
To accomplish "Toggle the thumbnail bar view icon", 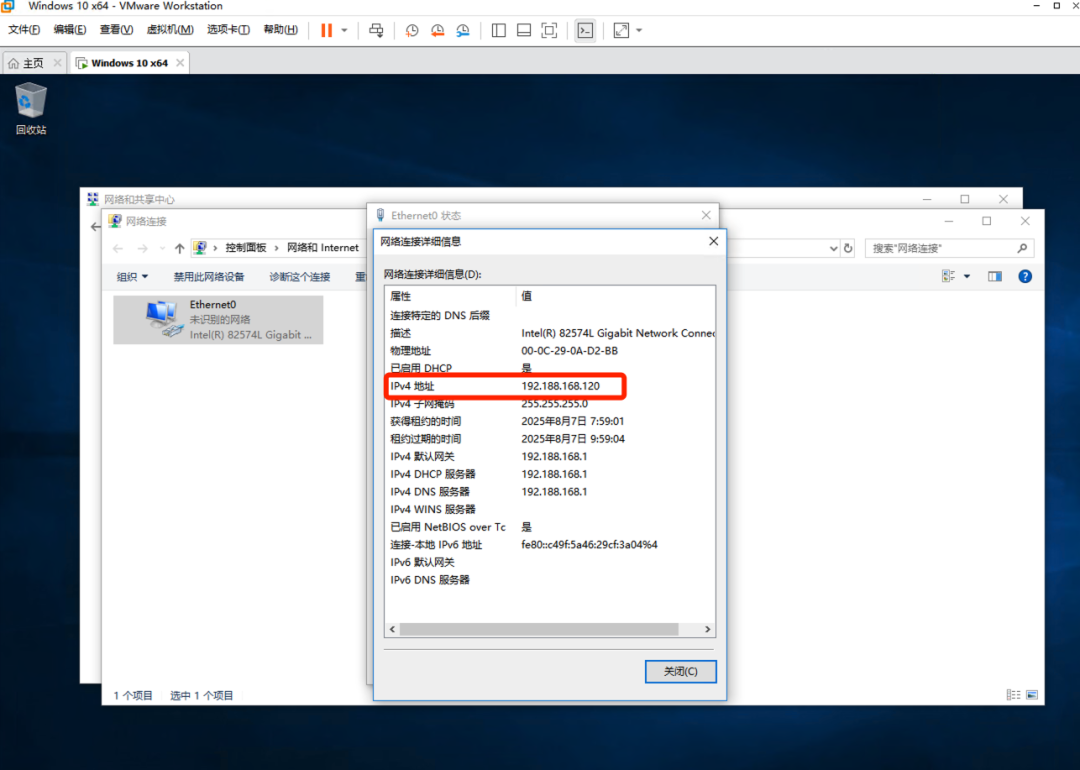I will [524, 30].
